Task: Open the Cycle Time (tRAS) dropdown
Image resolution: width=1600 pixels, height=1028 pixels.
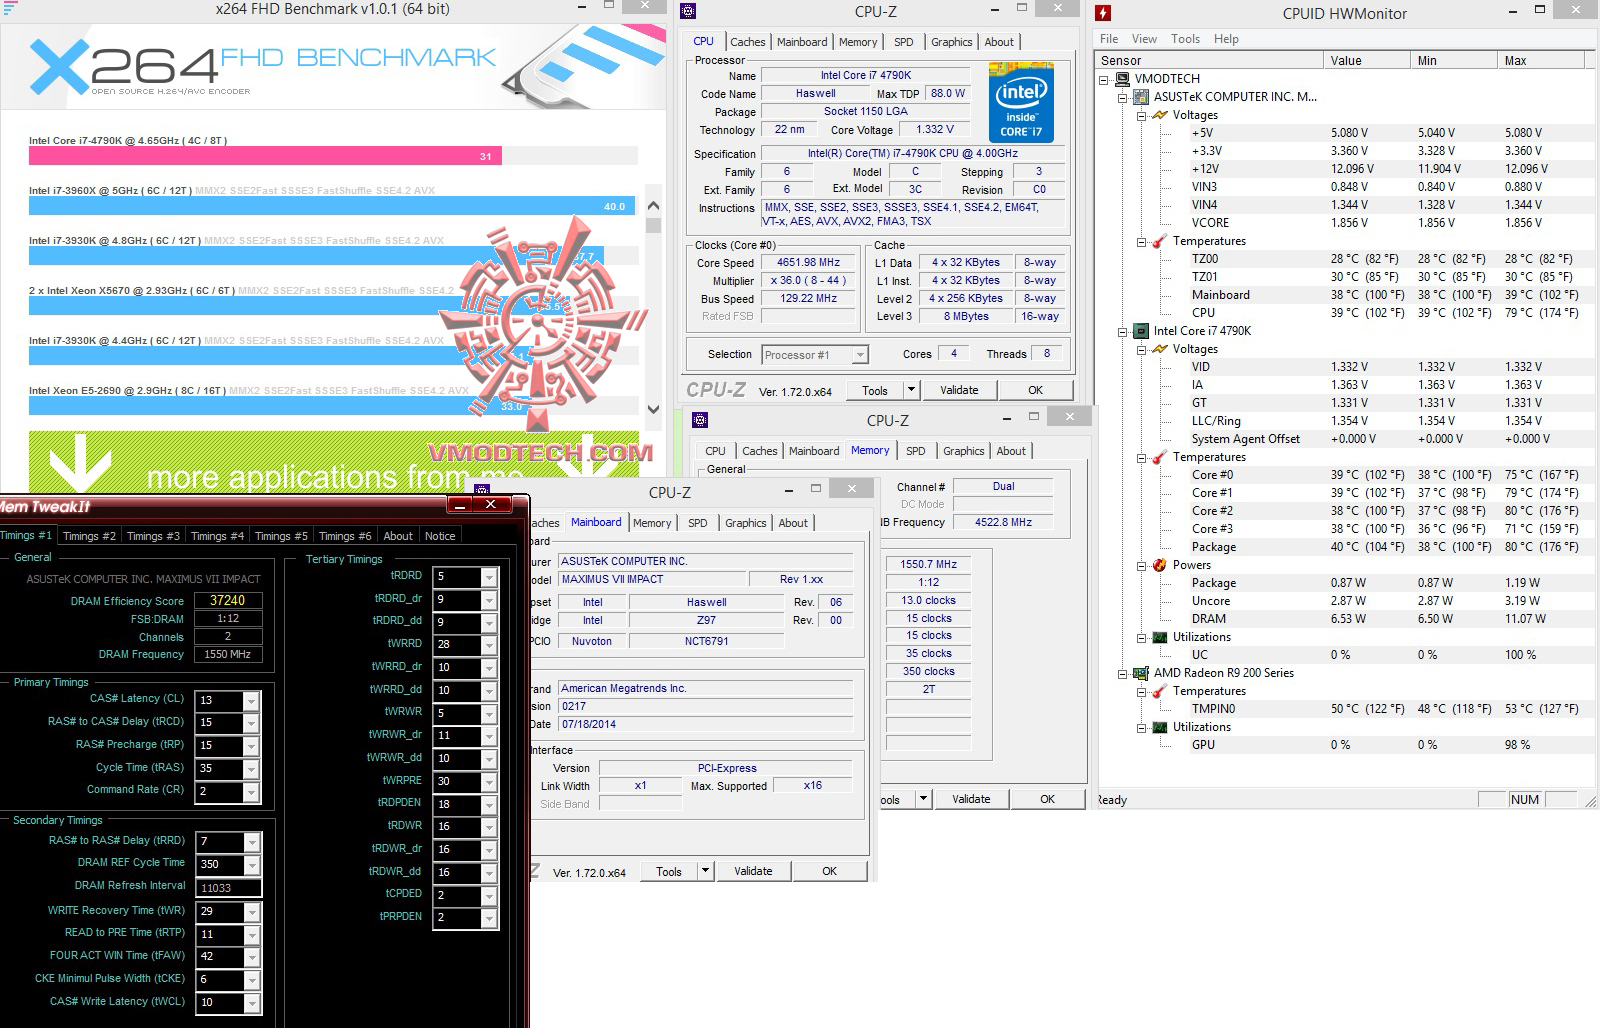Action: coord(251,769)
